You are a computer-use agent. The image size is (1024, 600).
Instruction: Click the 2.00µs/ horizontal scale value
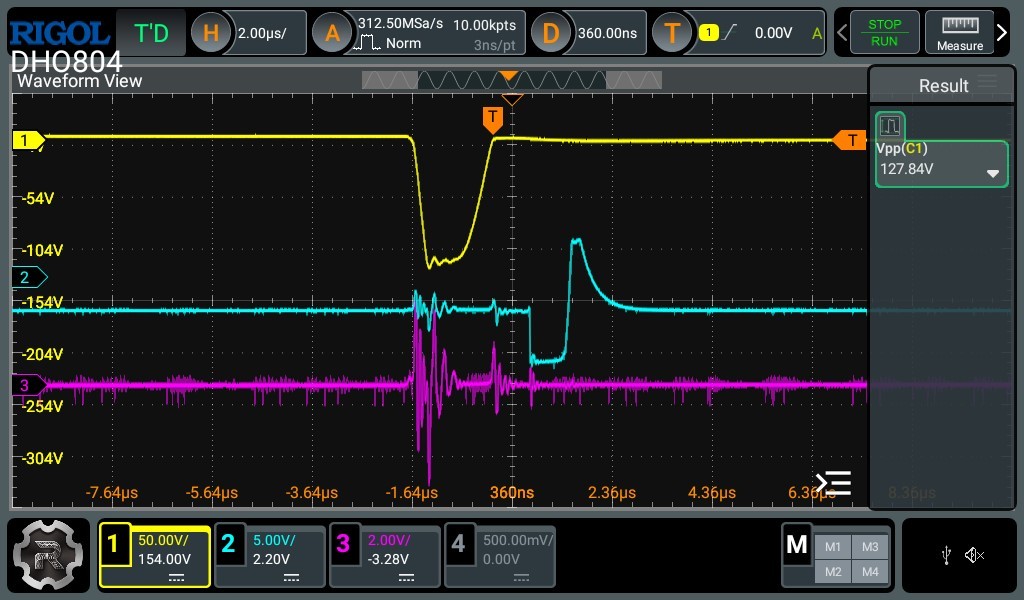pyautogui.click(x=262, y=33)
